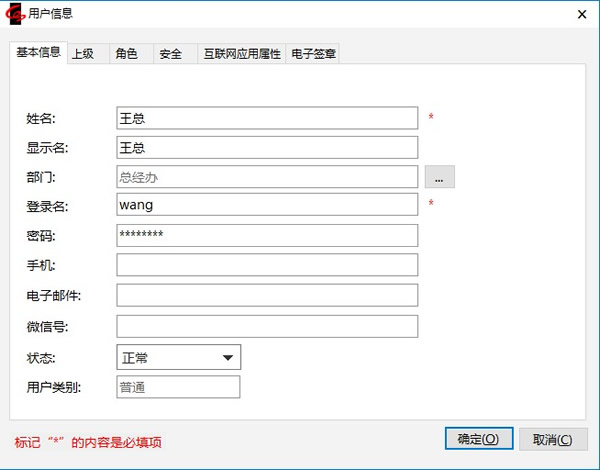The image size is (600, 470).
Task: Focus the 显示名 text box
Action: coord(267,147)
